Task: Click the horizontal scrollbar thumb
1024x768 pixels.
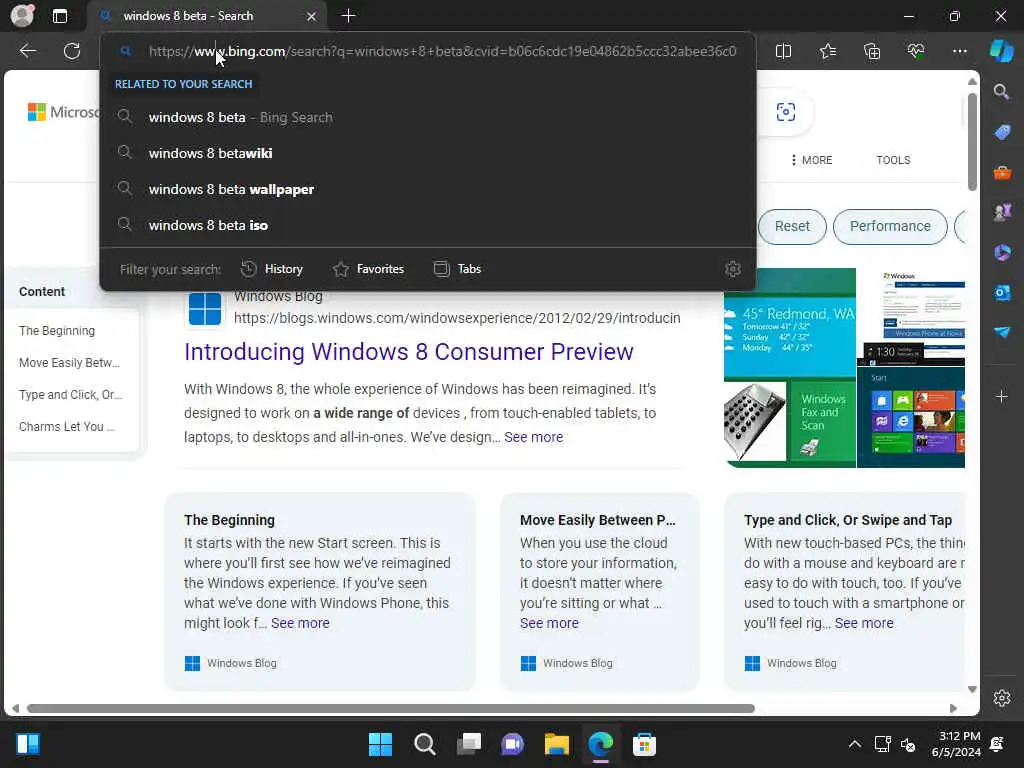Action: 391,709
